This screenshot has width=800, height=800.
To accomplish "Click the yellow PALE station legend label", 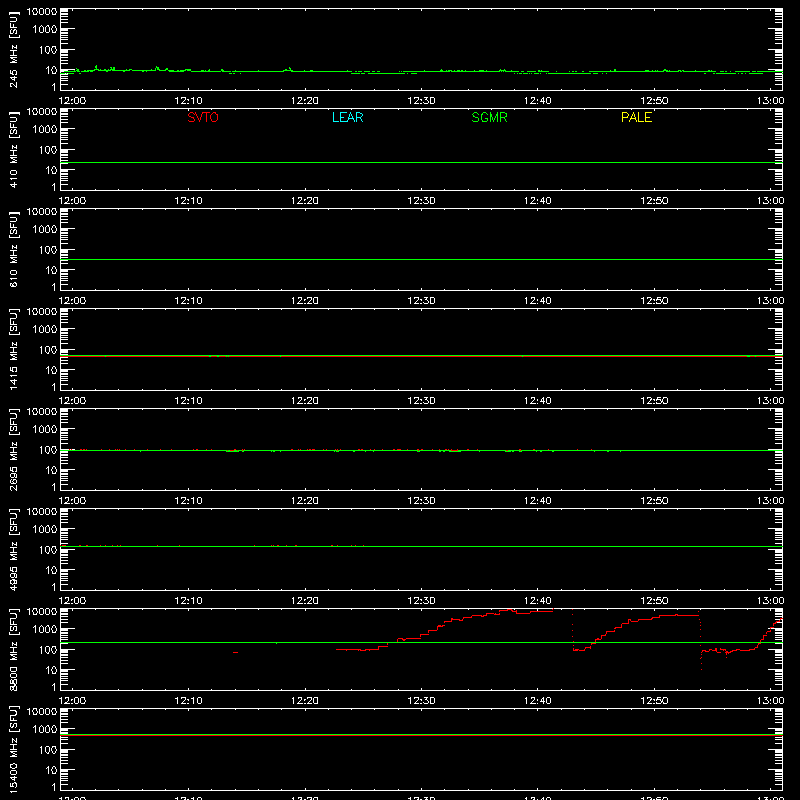I will click(x=636, y=117).
